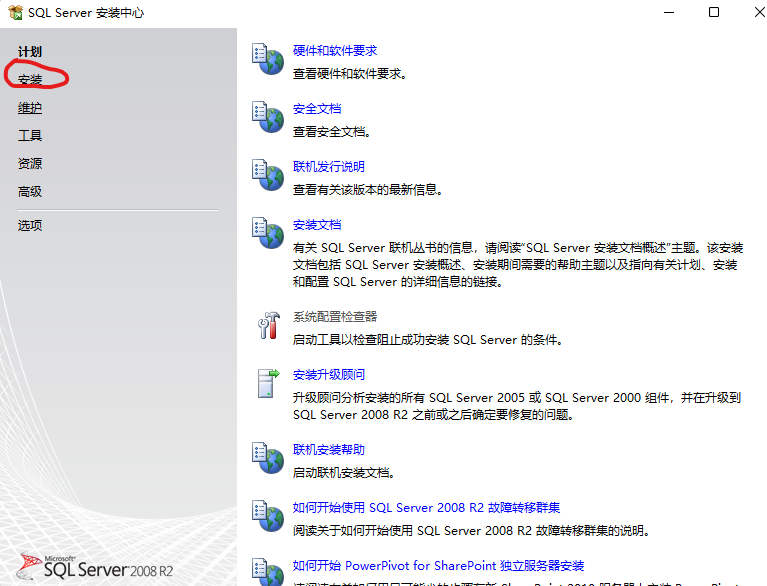
Task: Select the 计划 page in sidebar
Action: click(x=30, y=52)
